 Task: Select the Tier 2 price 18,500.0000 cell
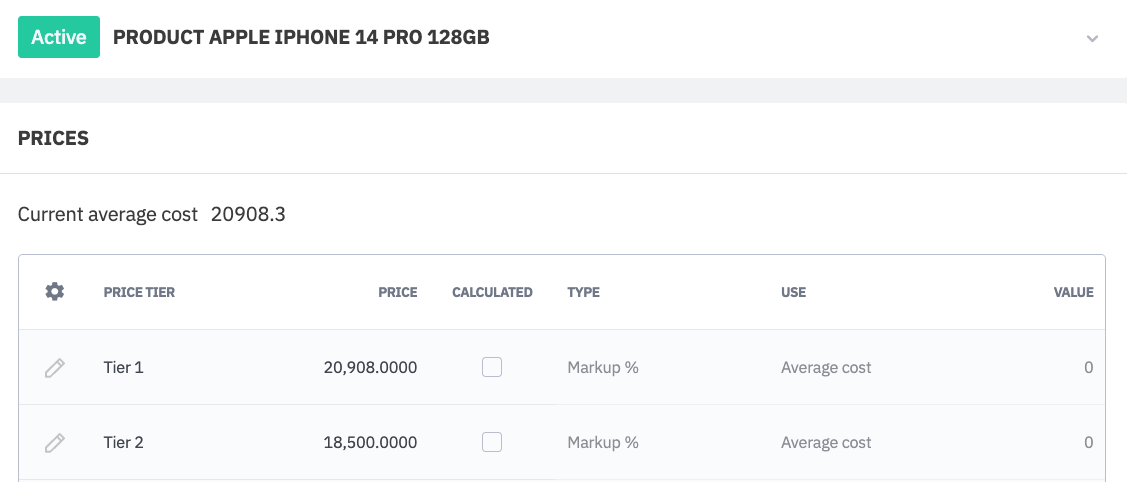click(x=370, y=443)
